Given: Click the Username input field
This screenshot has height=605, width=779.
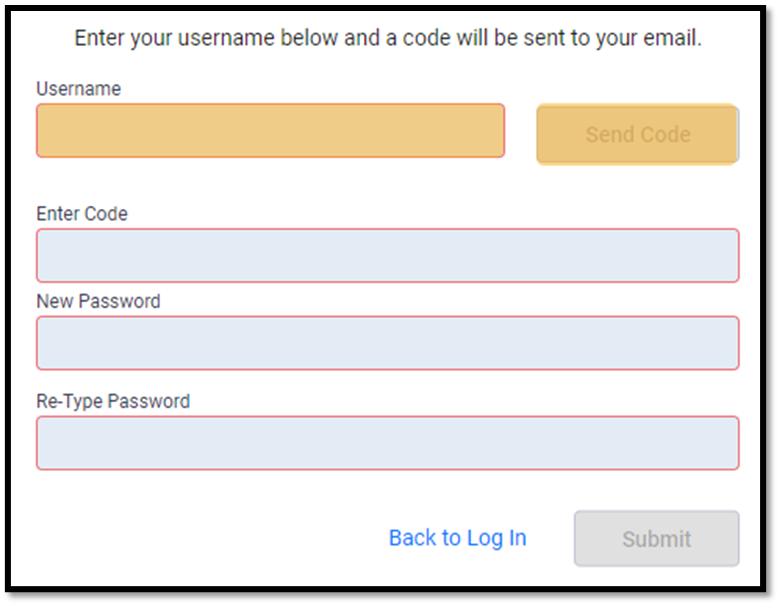Looking at the screenshot, I should click(x=270, y=131).
